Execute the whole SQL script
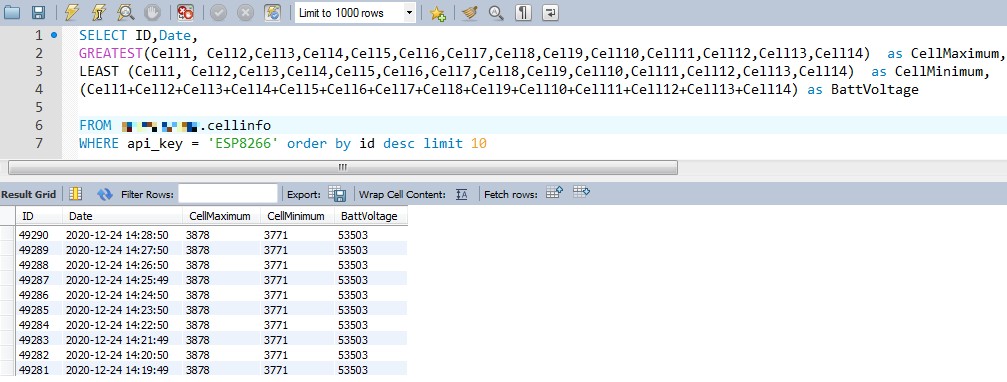Viewport: 1007px width, 382px height. tap(72, 13)
